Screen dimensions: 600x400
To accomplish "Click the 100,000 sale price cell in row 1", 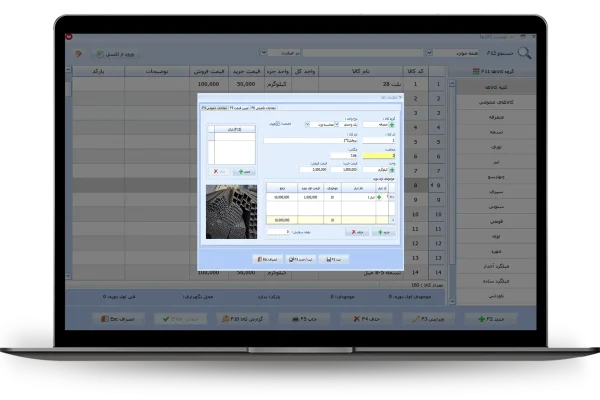I will point(209,84).
